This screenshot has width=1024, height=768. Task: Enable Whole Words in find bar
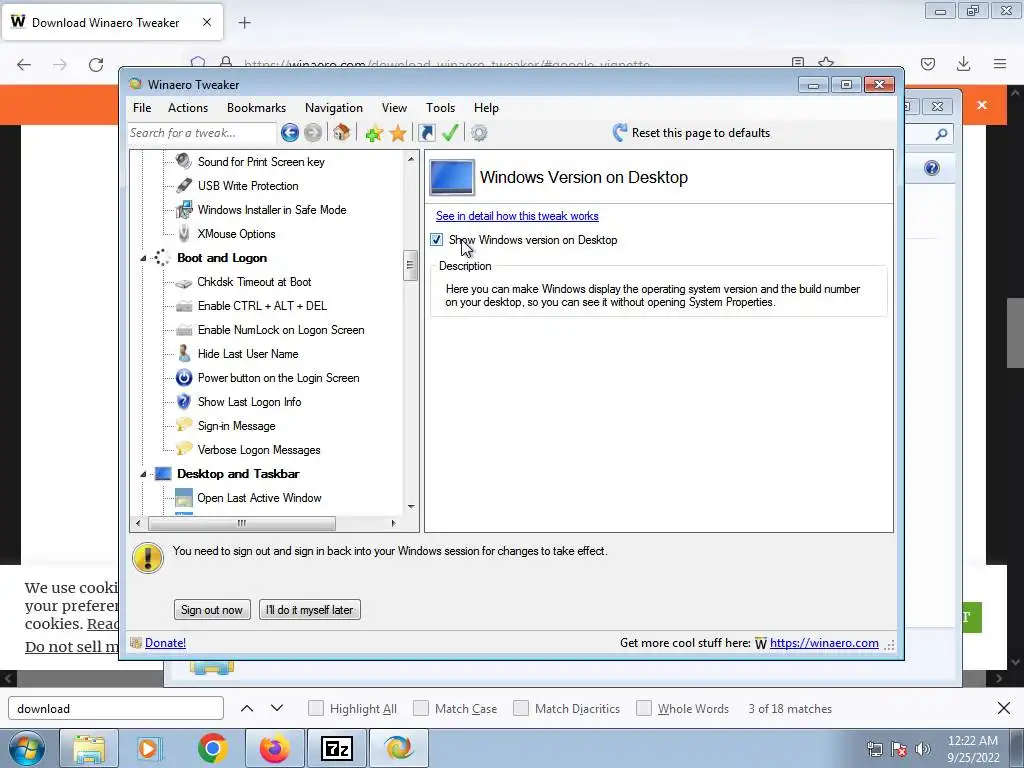[644, 709]
